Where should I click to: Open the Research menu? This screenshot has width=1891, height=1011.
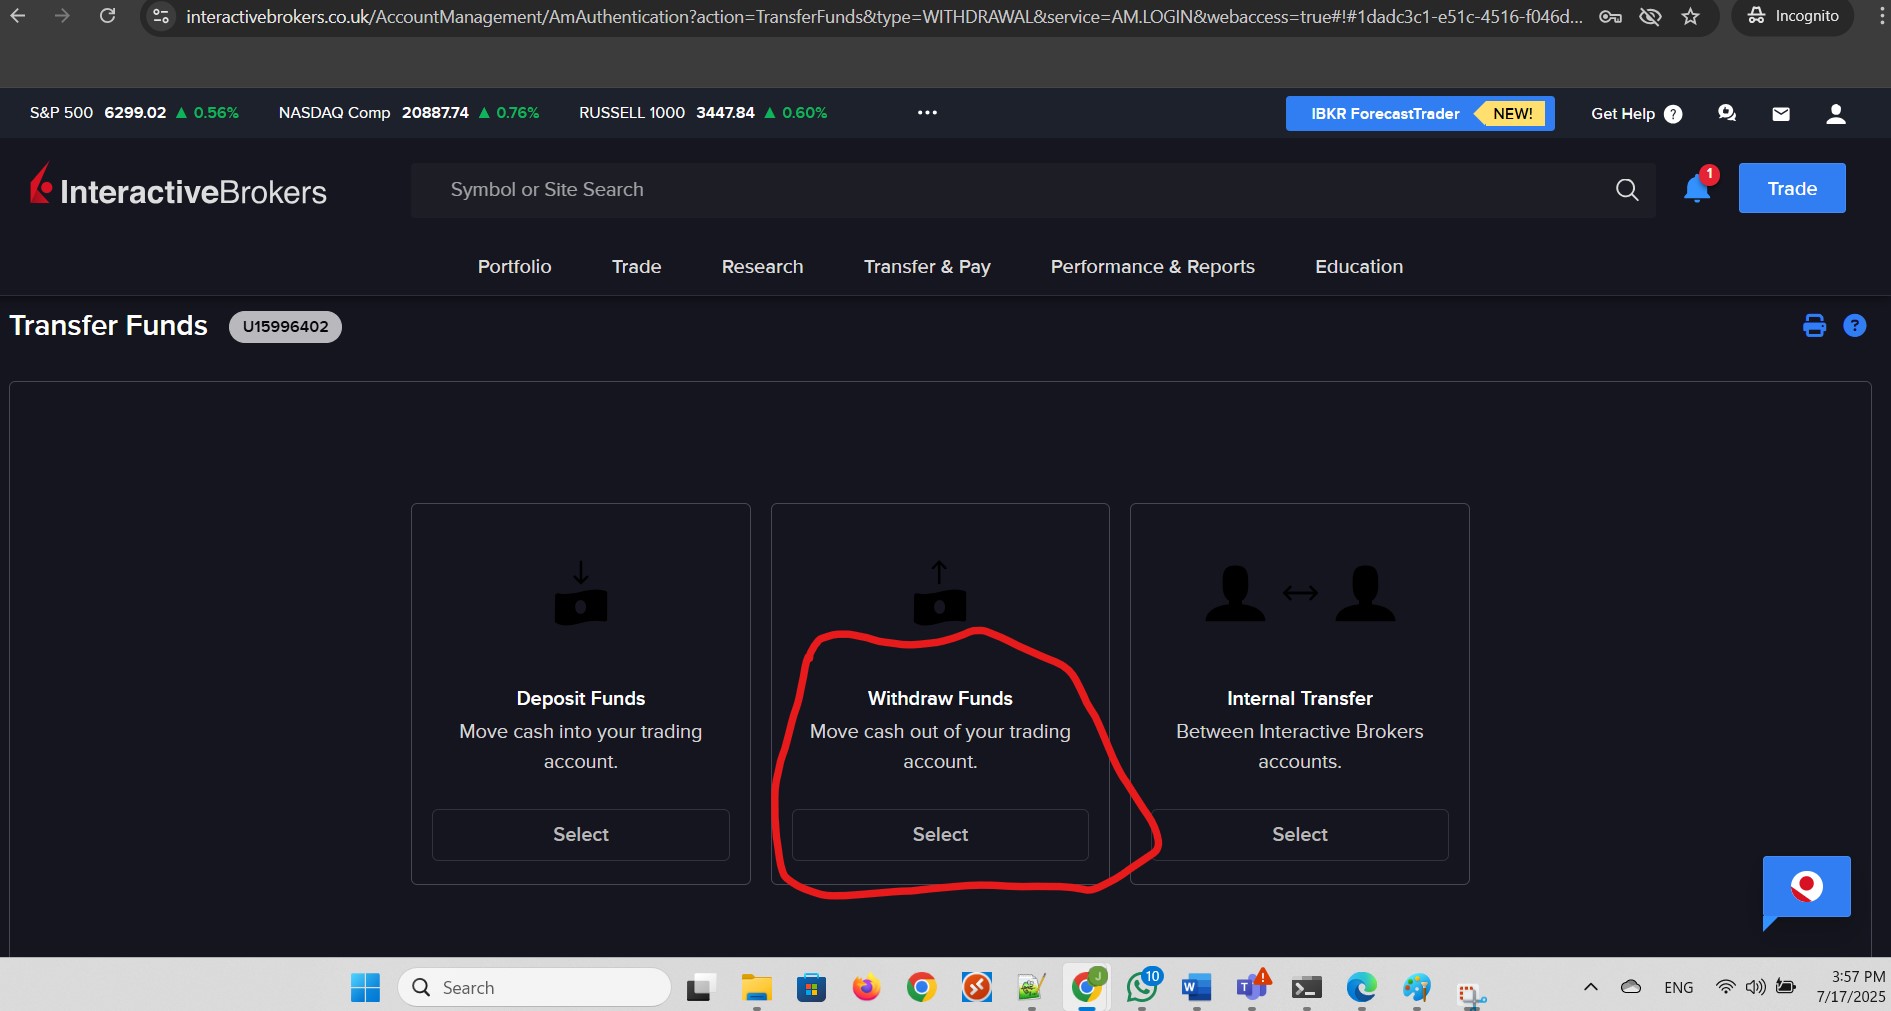pyautogui.click(x=762, y=267)
